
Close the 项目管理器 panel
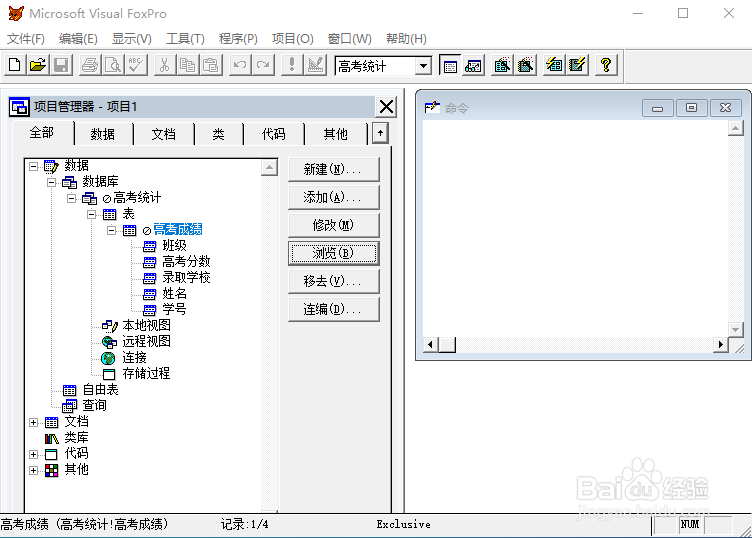pos(386,107)
